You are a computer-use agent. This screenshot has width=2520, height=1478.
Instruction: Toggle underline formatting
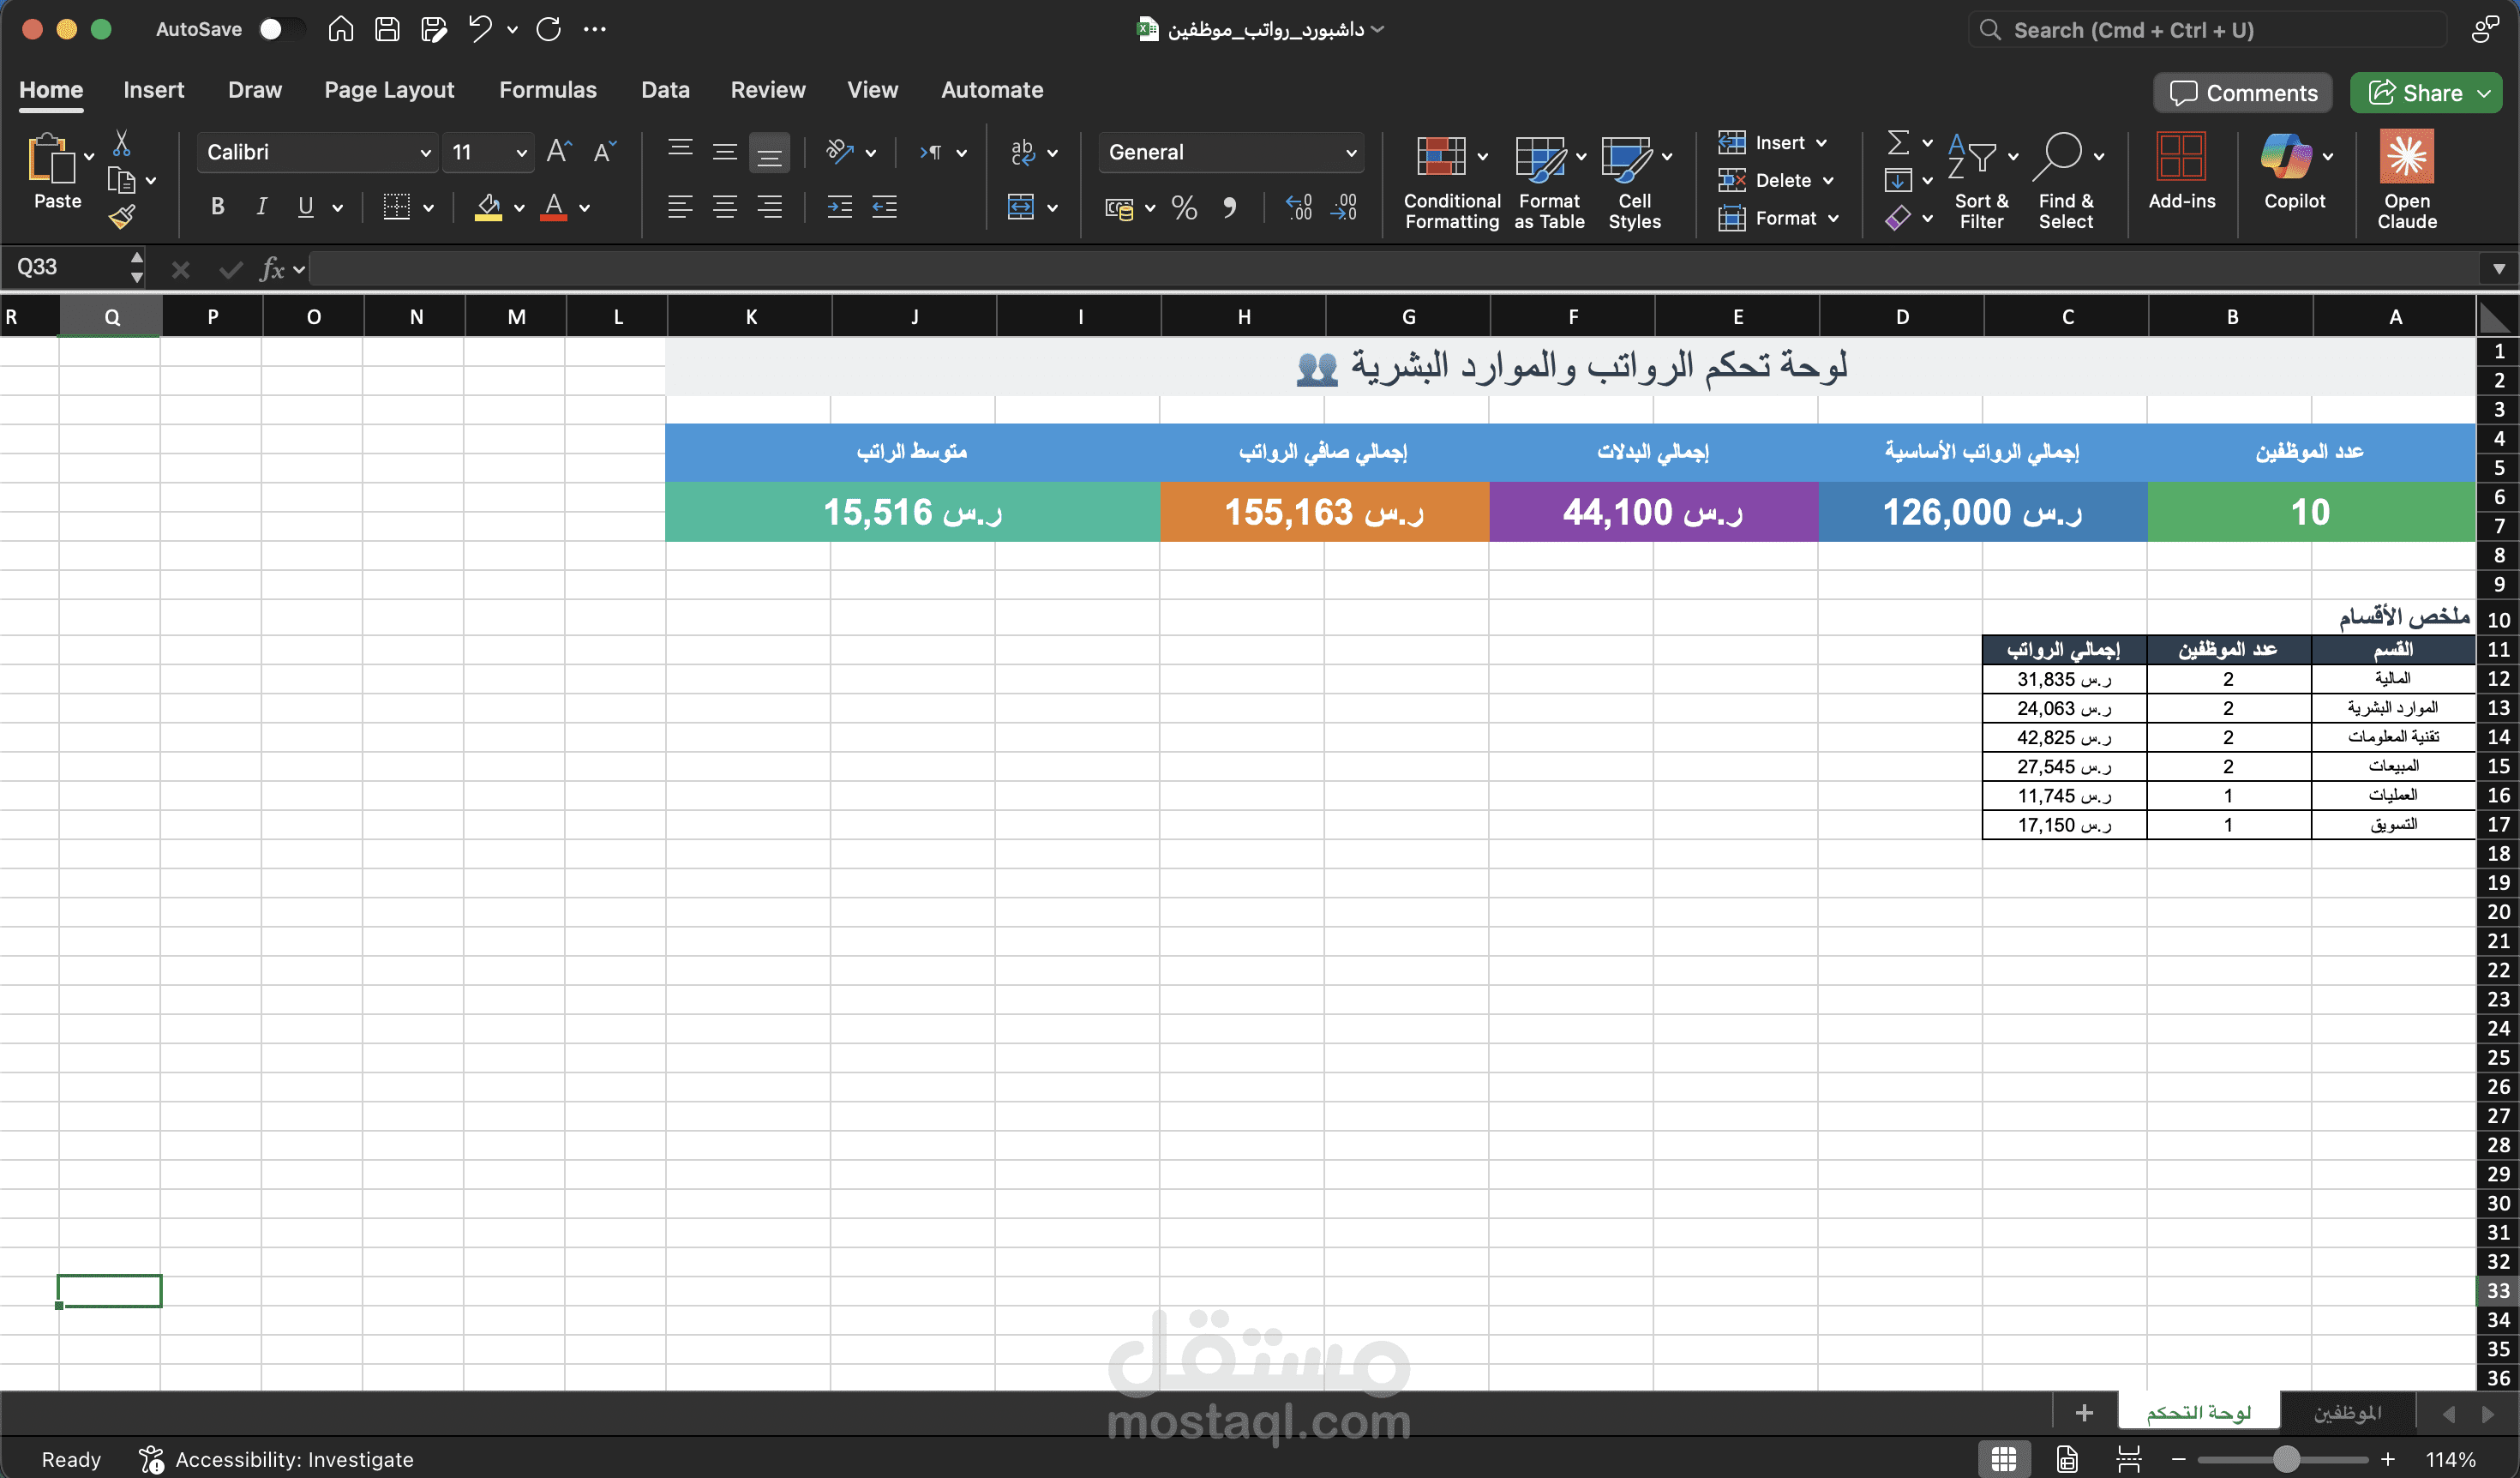304,207
